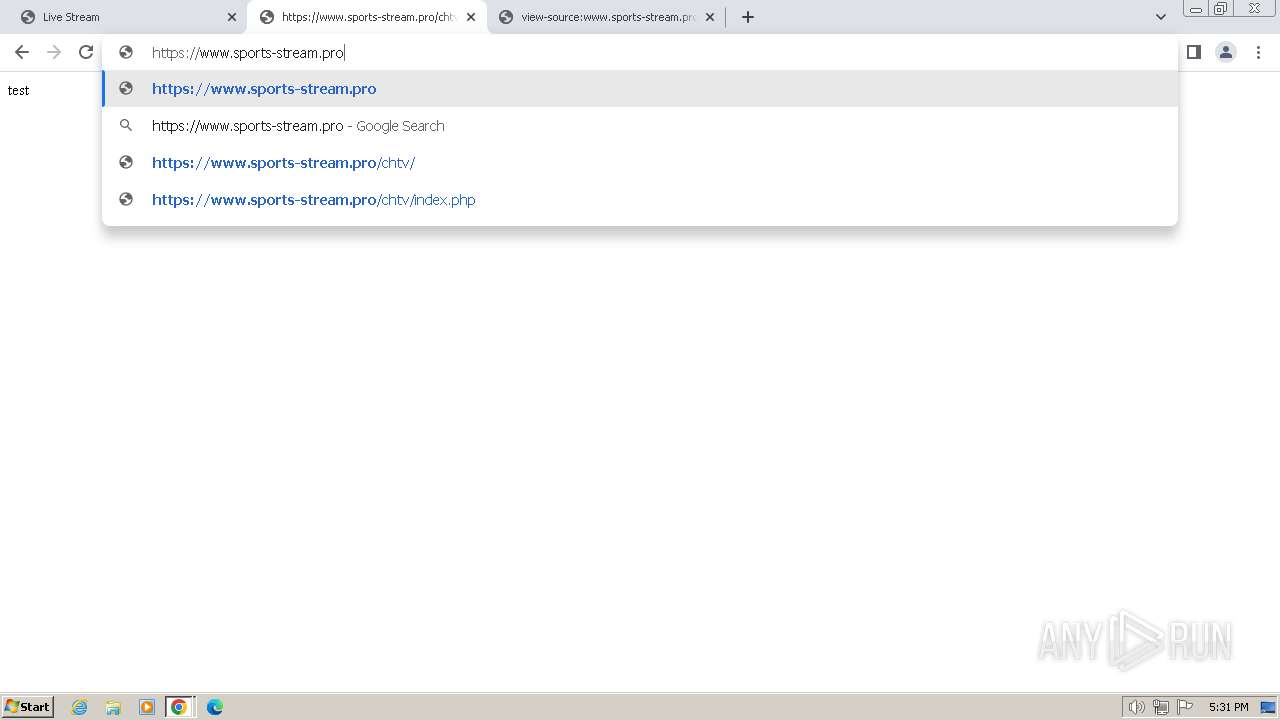Switch to the sports-stream.pro/chtv tab
This screenshot has width=1280, height=720.
(366, 17)
